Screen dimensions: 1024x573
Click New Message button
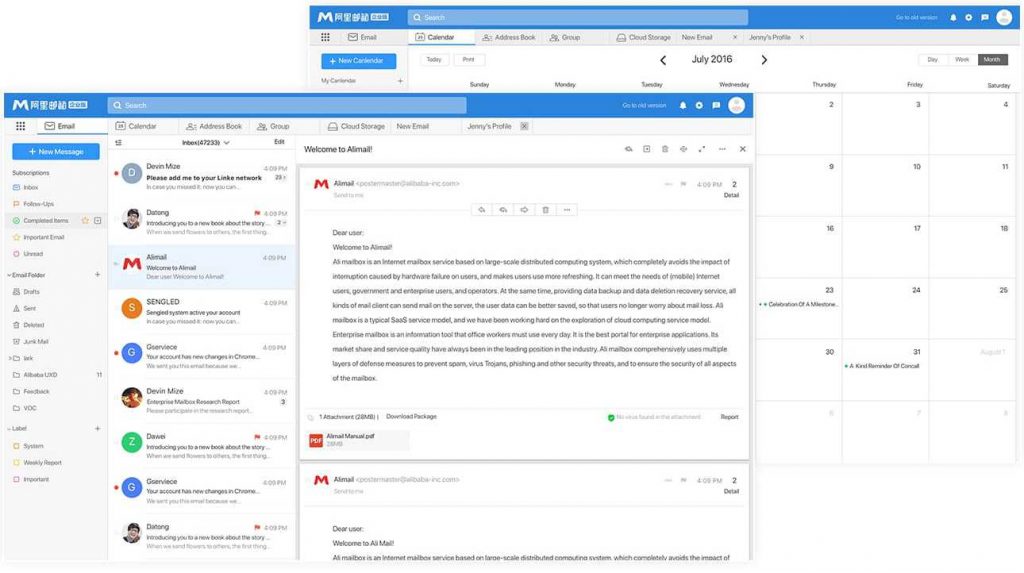(x=56, y=152)
